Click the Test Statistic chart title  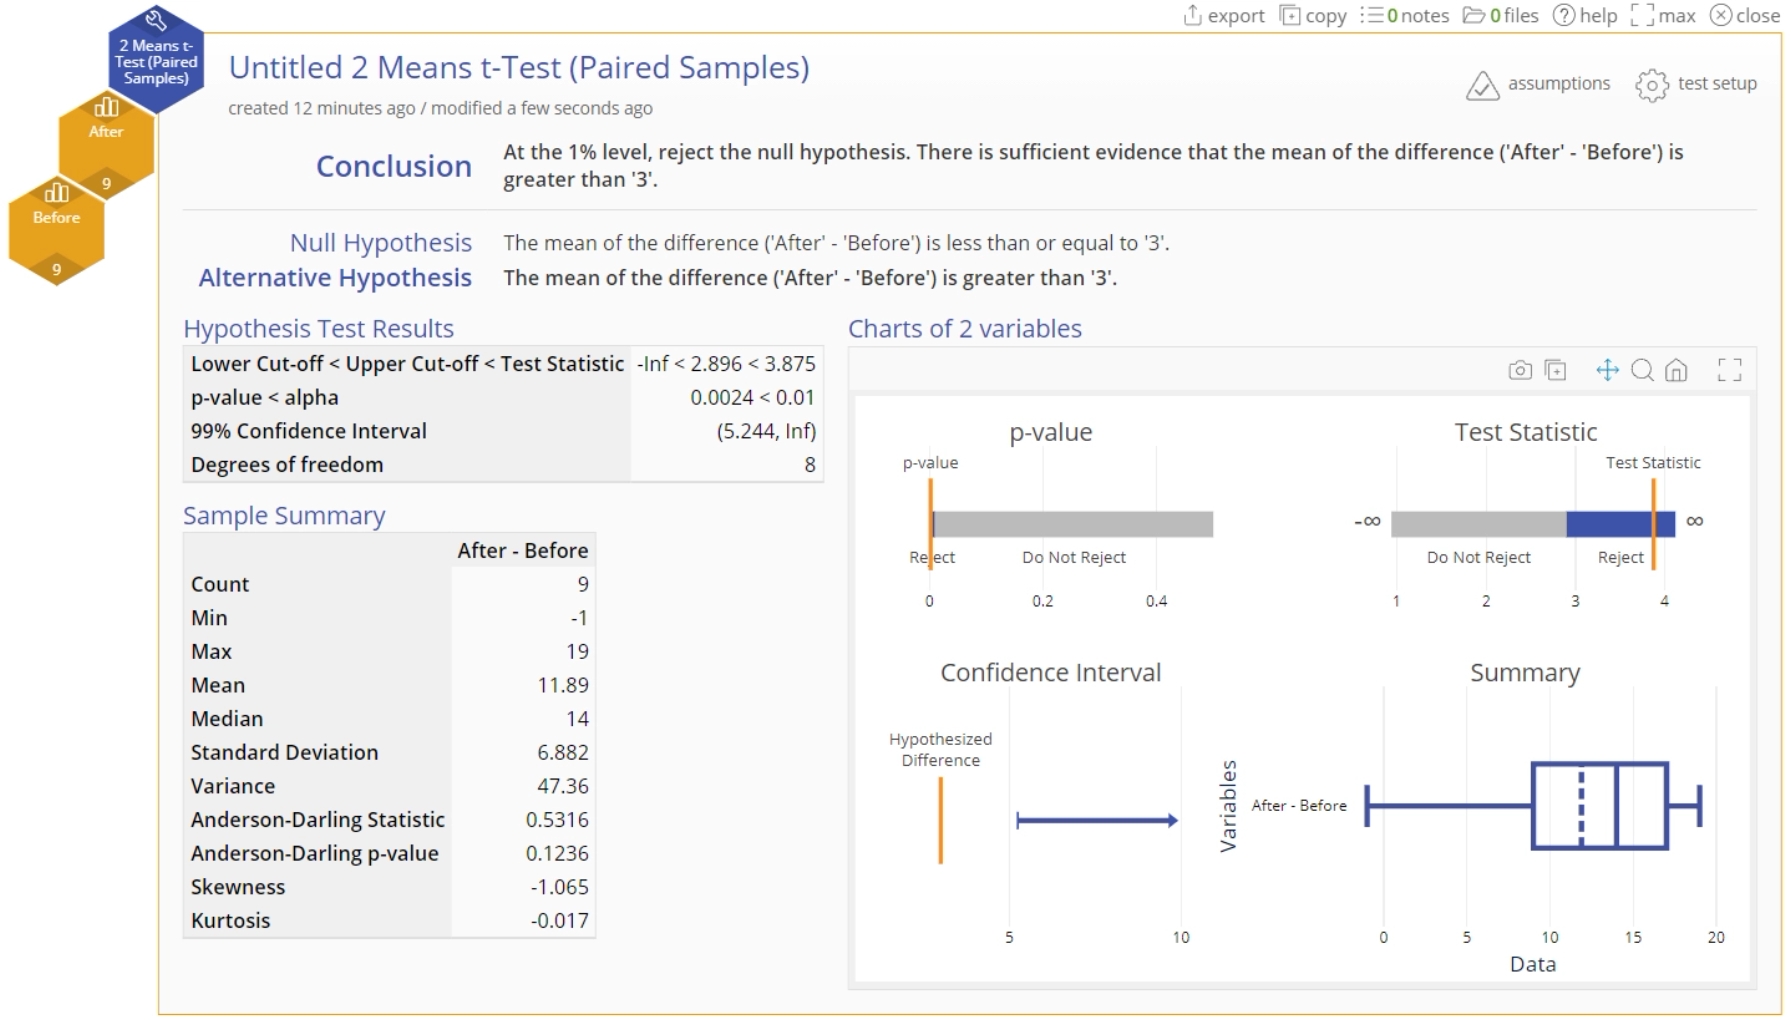tap(1525, 432)
